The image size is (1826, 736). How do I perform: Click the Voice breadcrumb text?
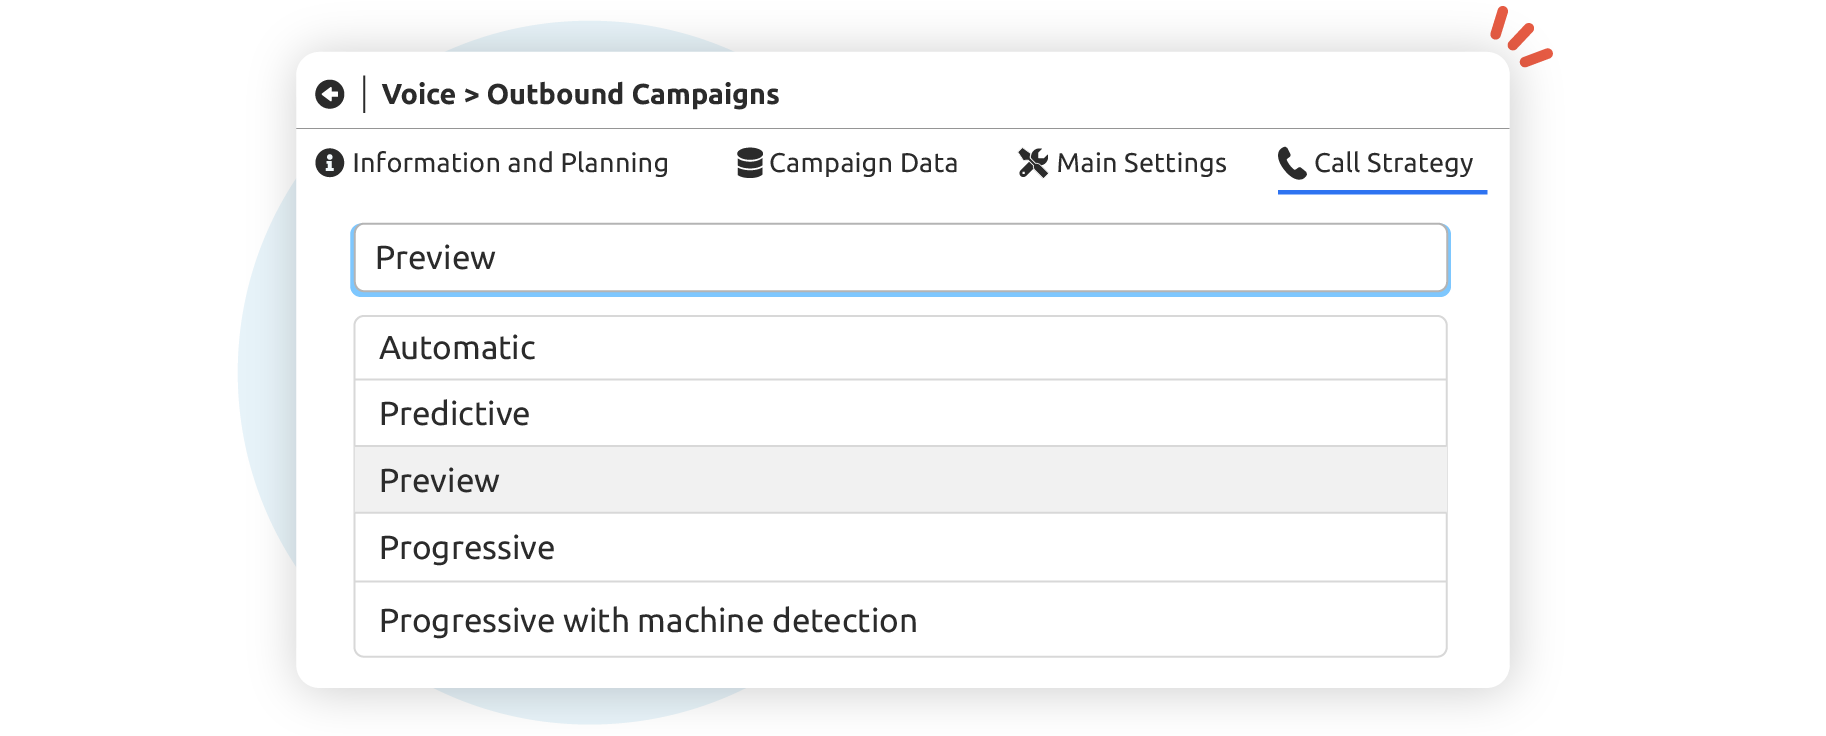tap(418, 94)
